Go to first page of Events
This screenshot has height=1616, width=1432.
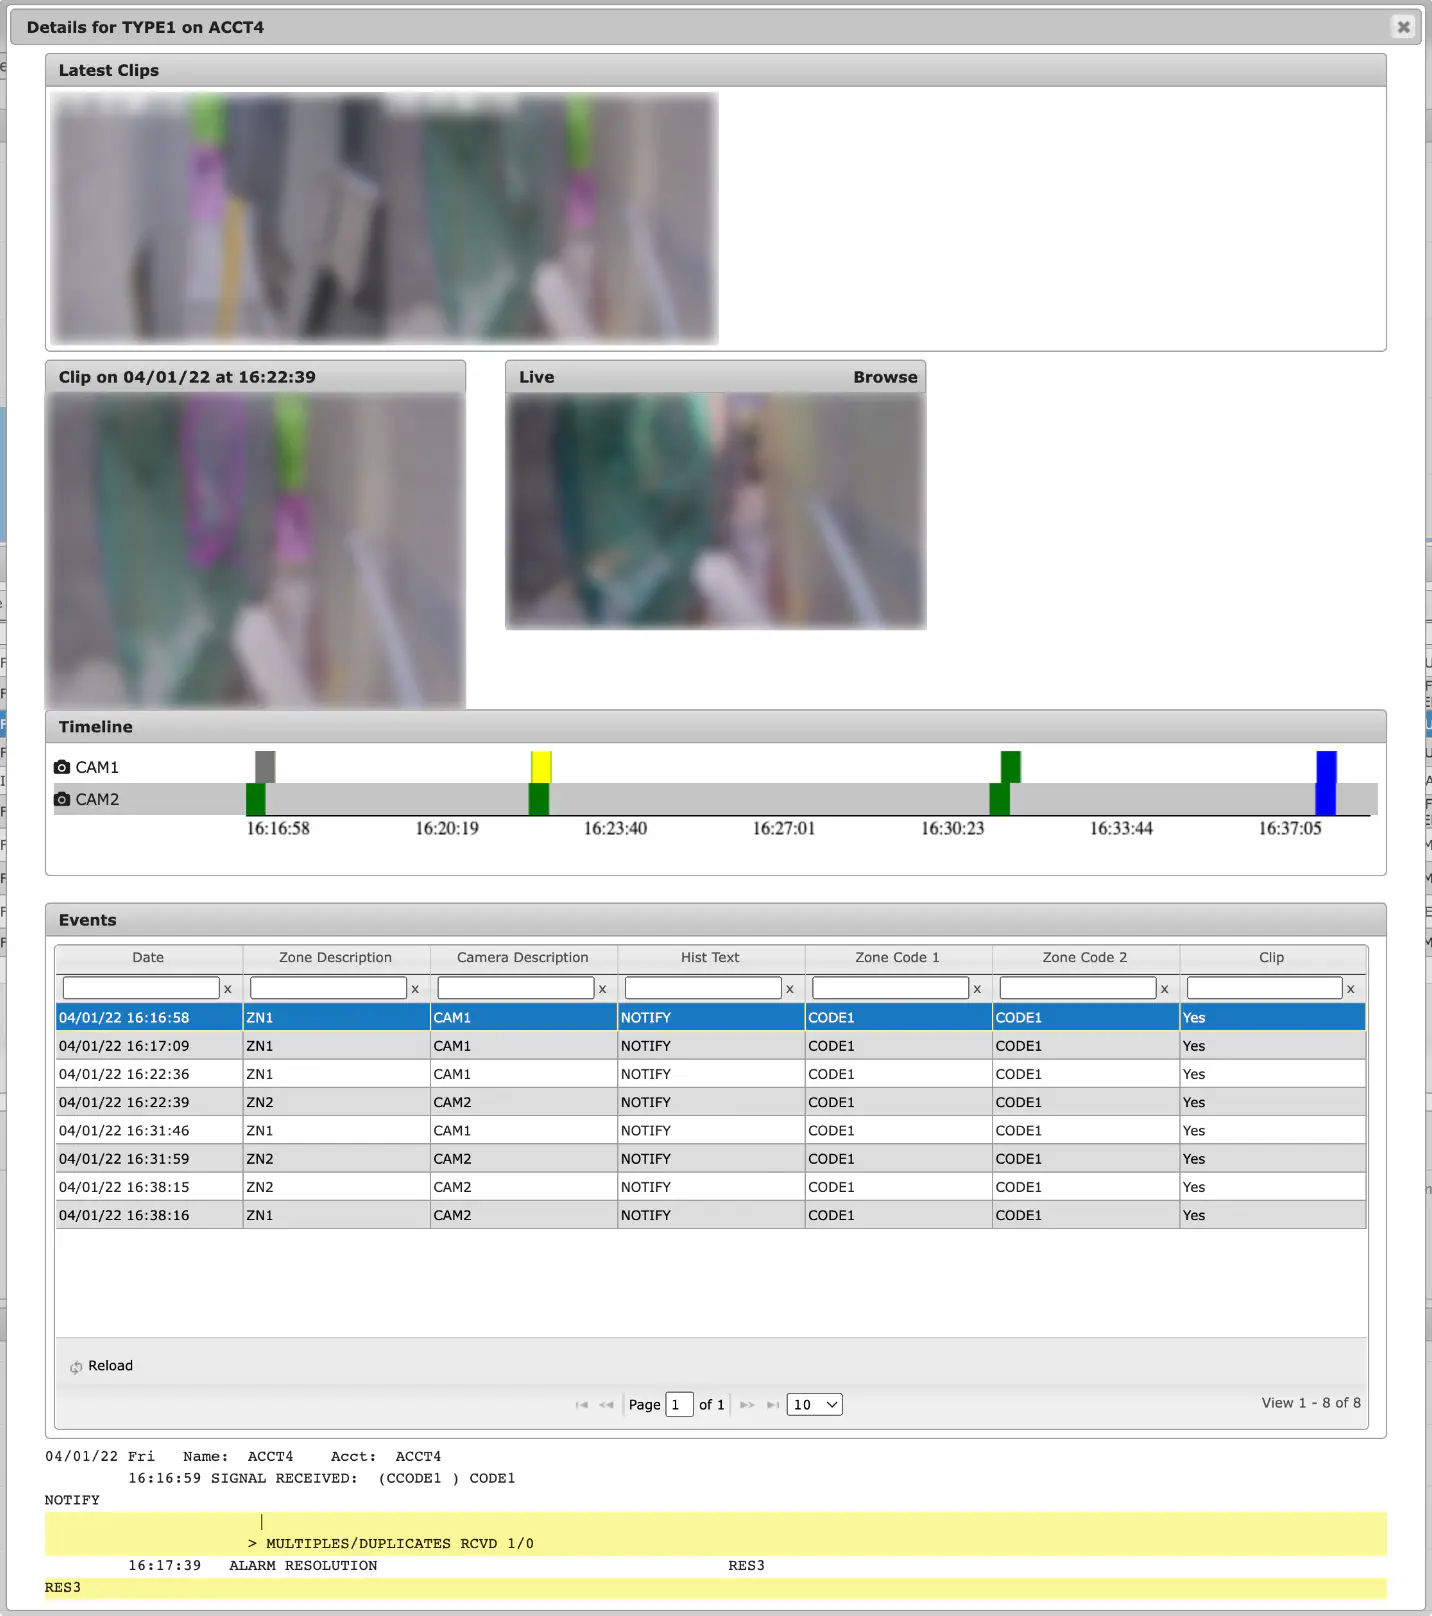point(582,1405)
